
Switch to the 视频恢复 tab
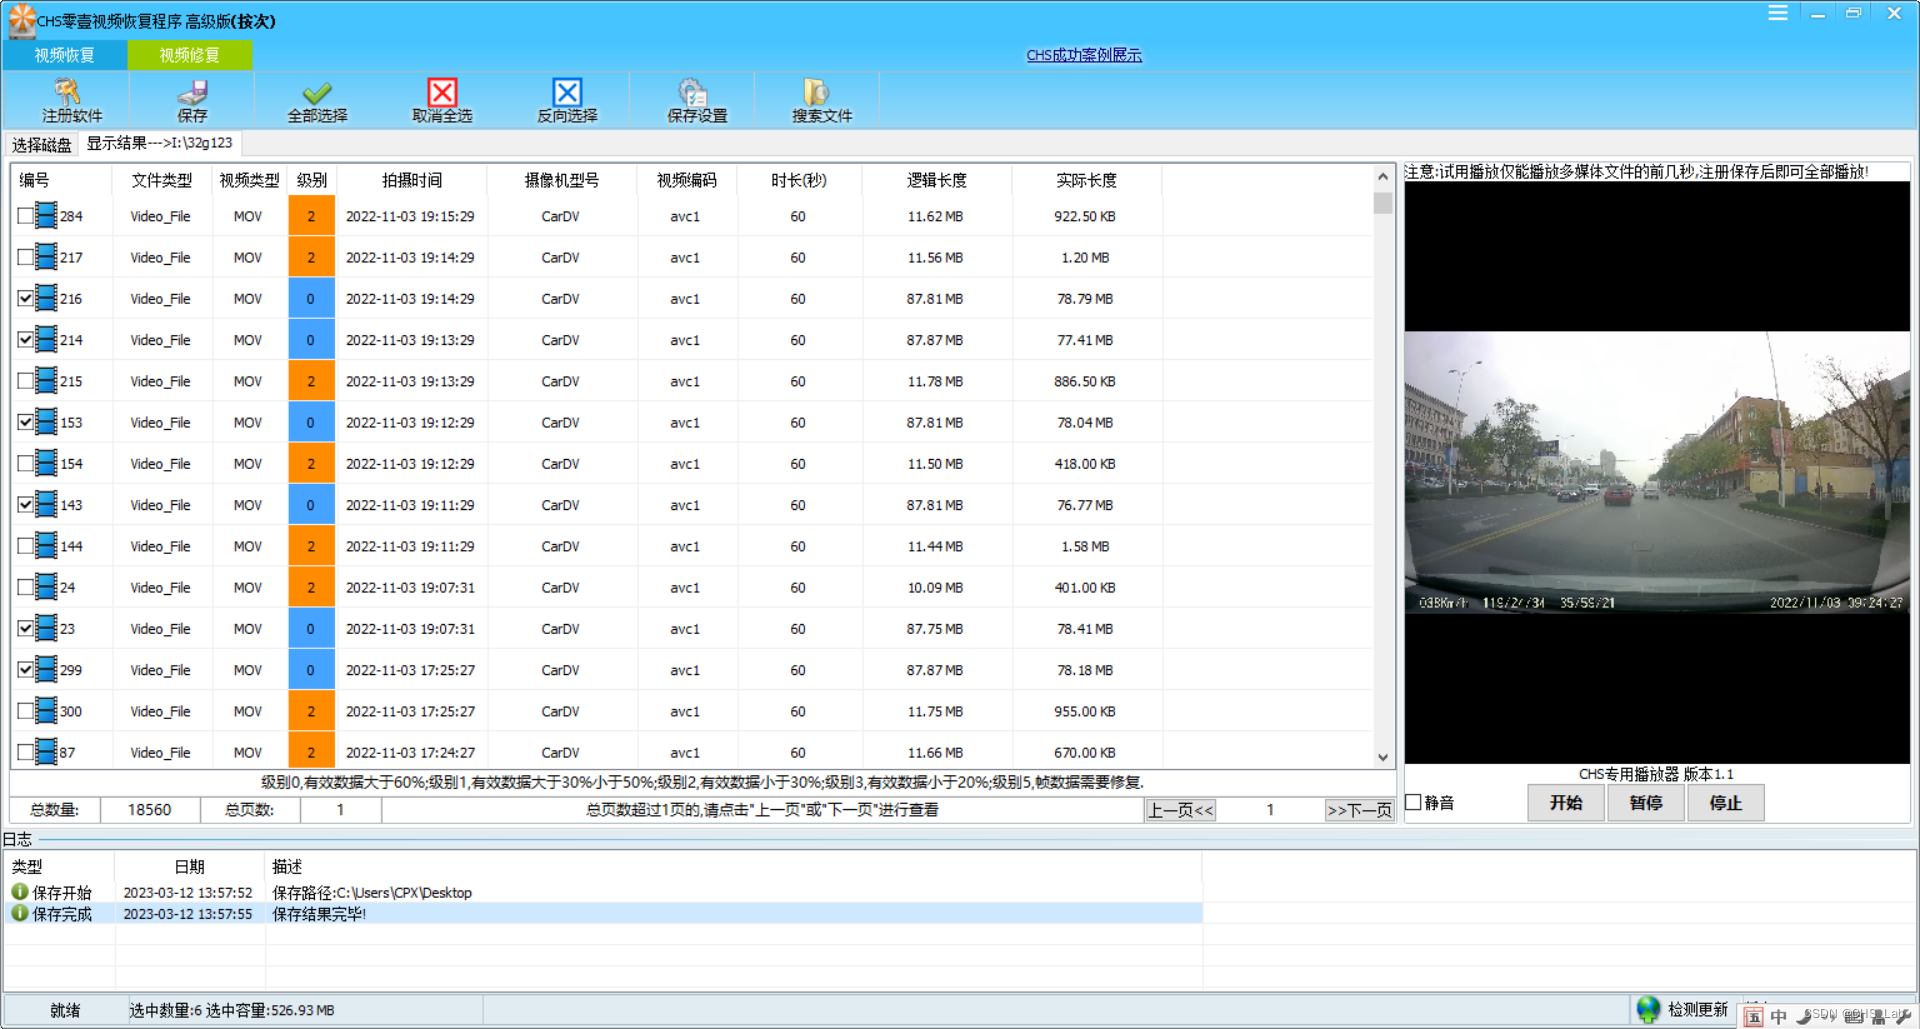tap(64, 55)
